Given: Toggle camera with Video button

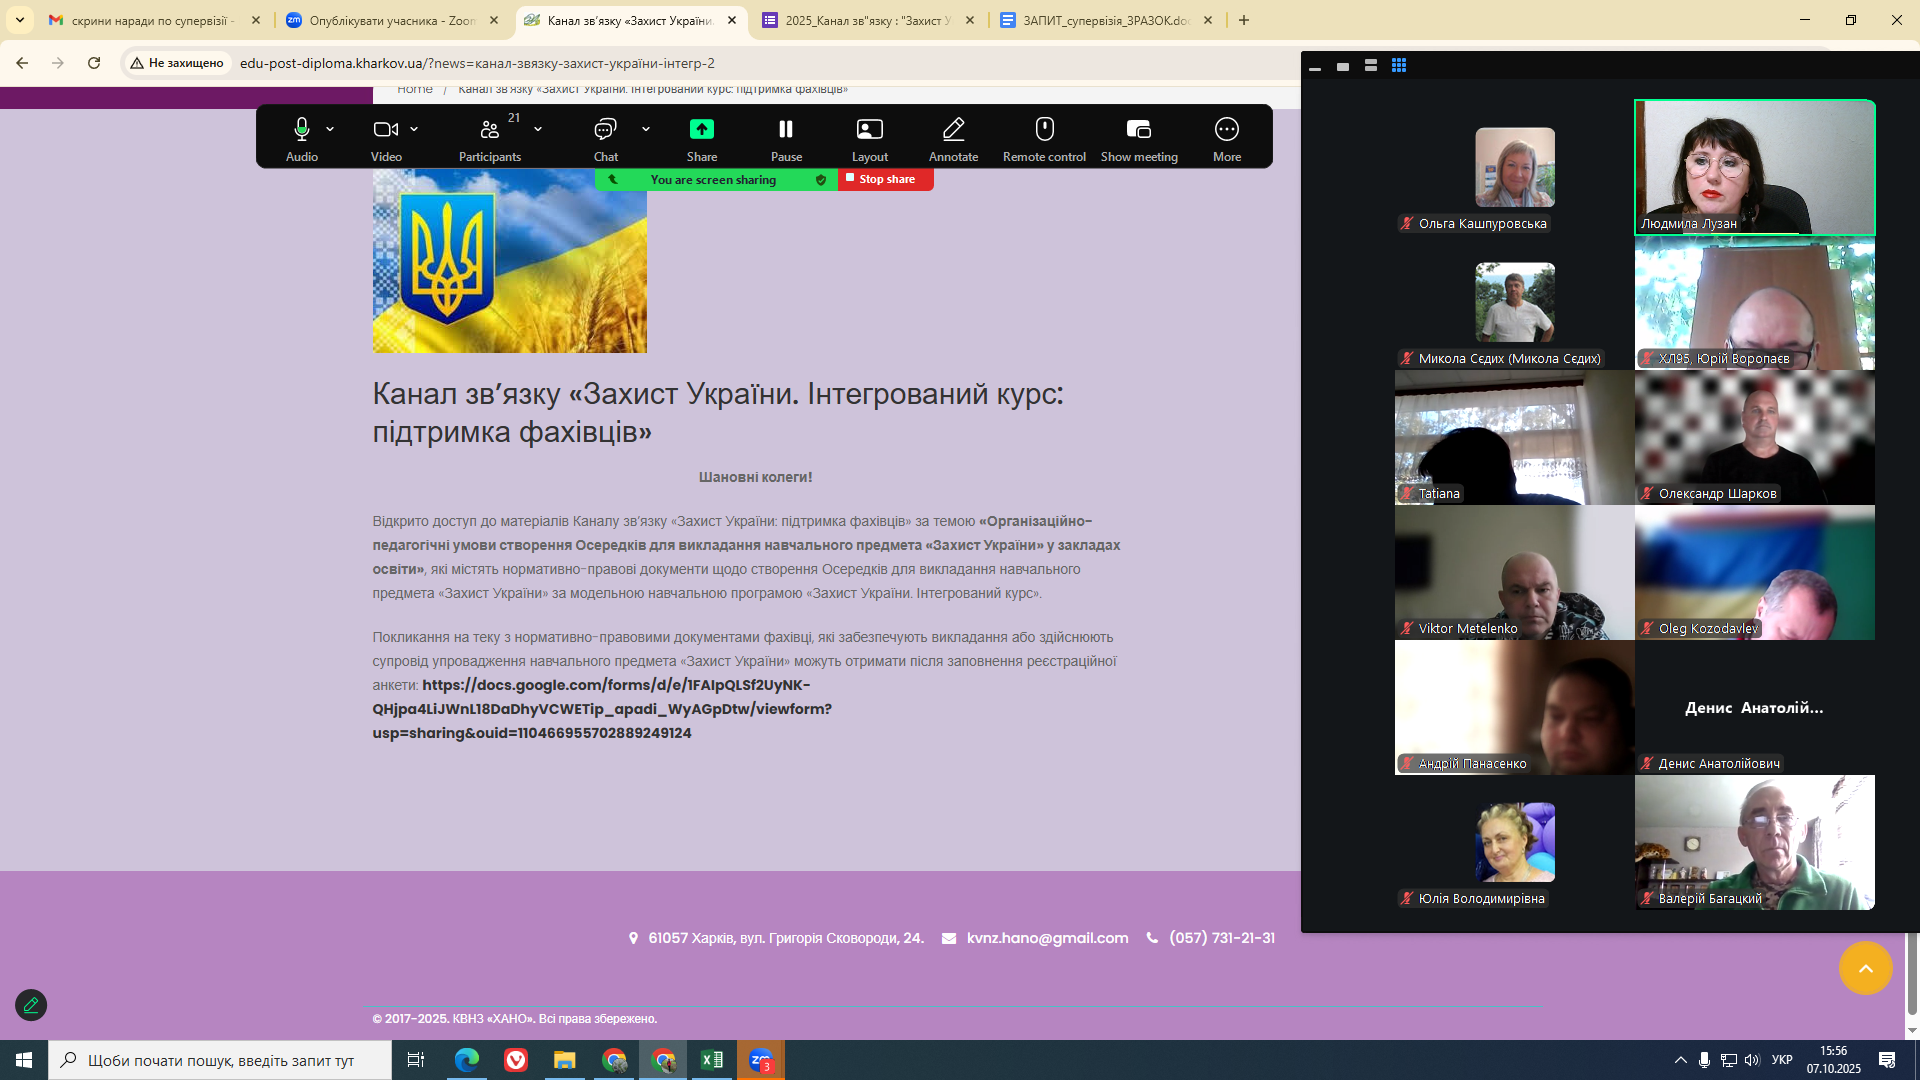Looking at the screenshot, I should point(385,130).
